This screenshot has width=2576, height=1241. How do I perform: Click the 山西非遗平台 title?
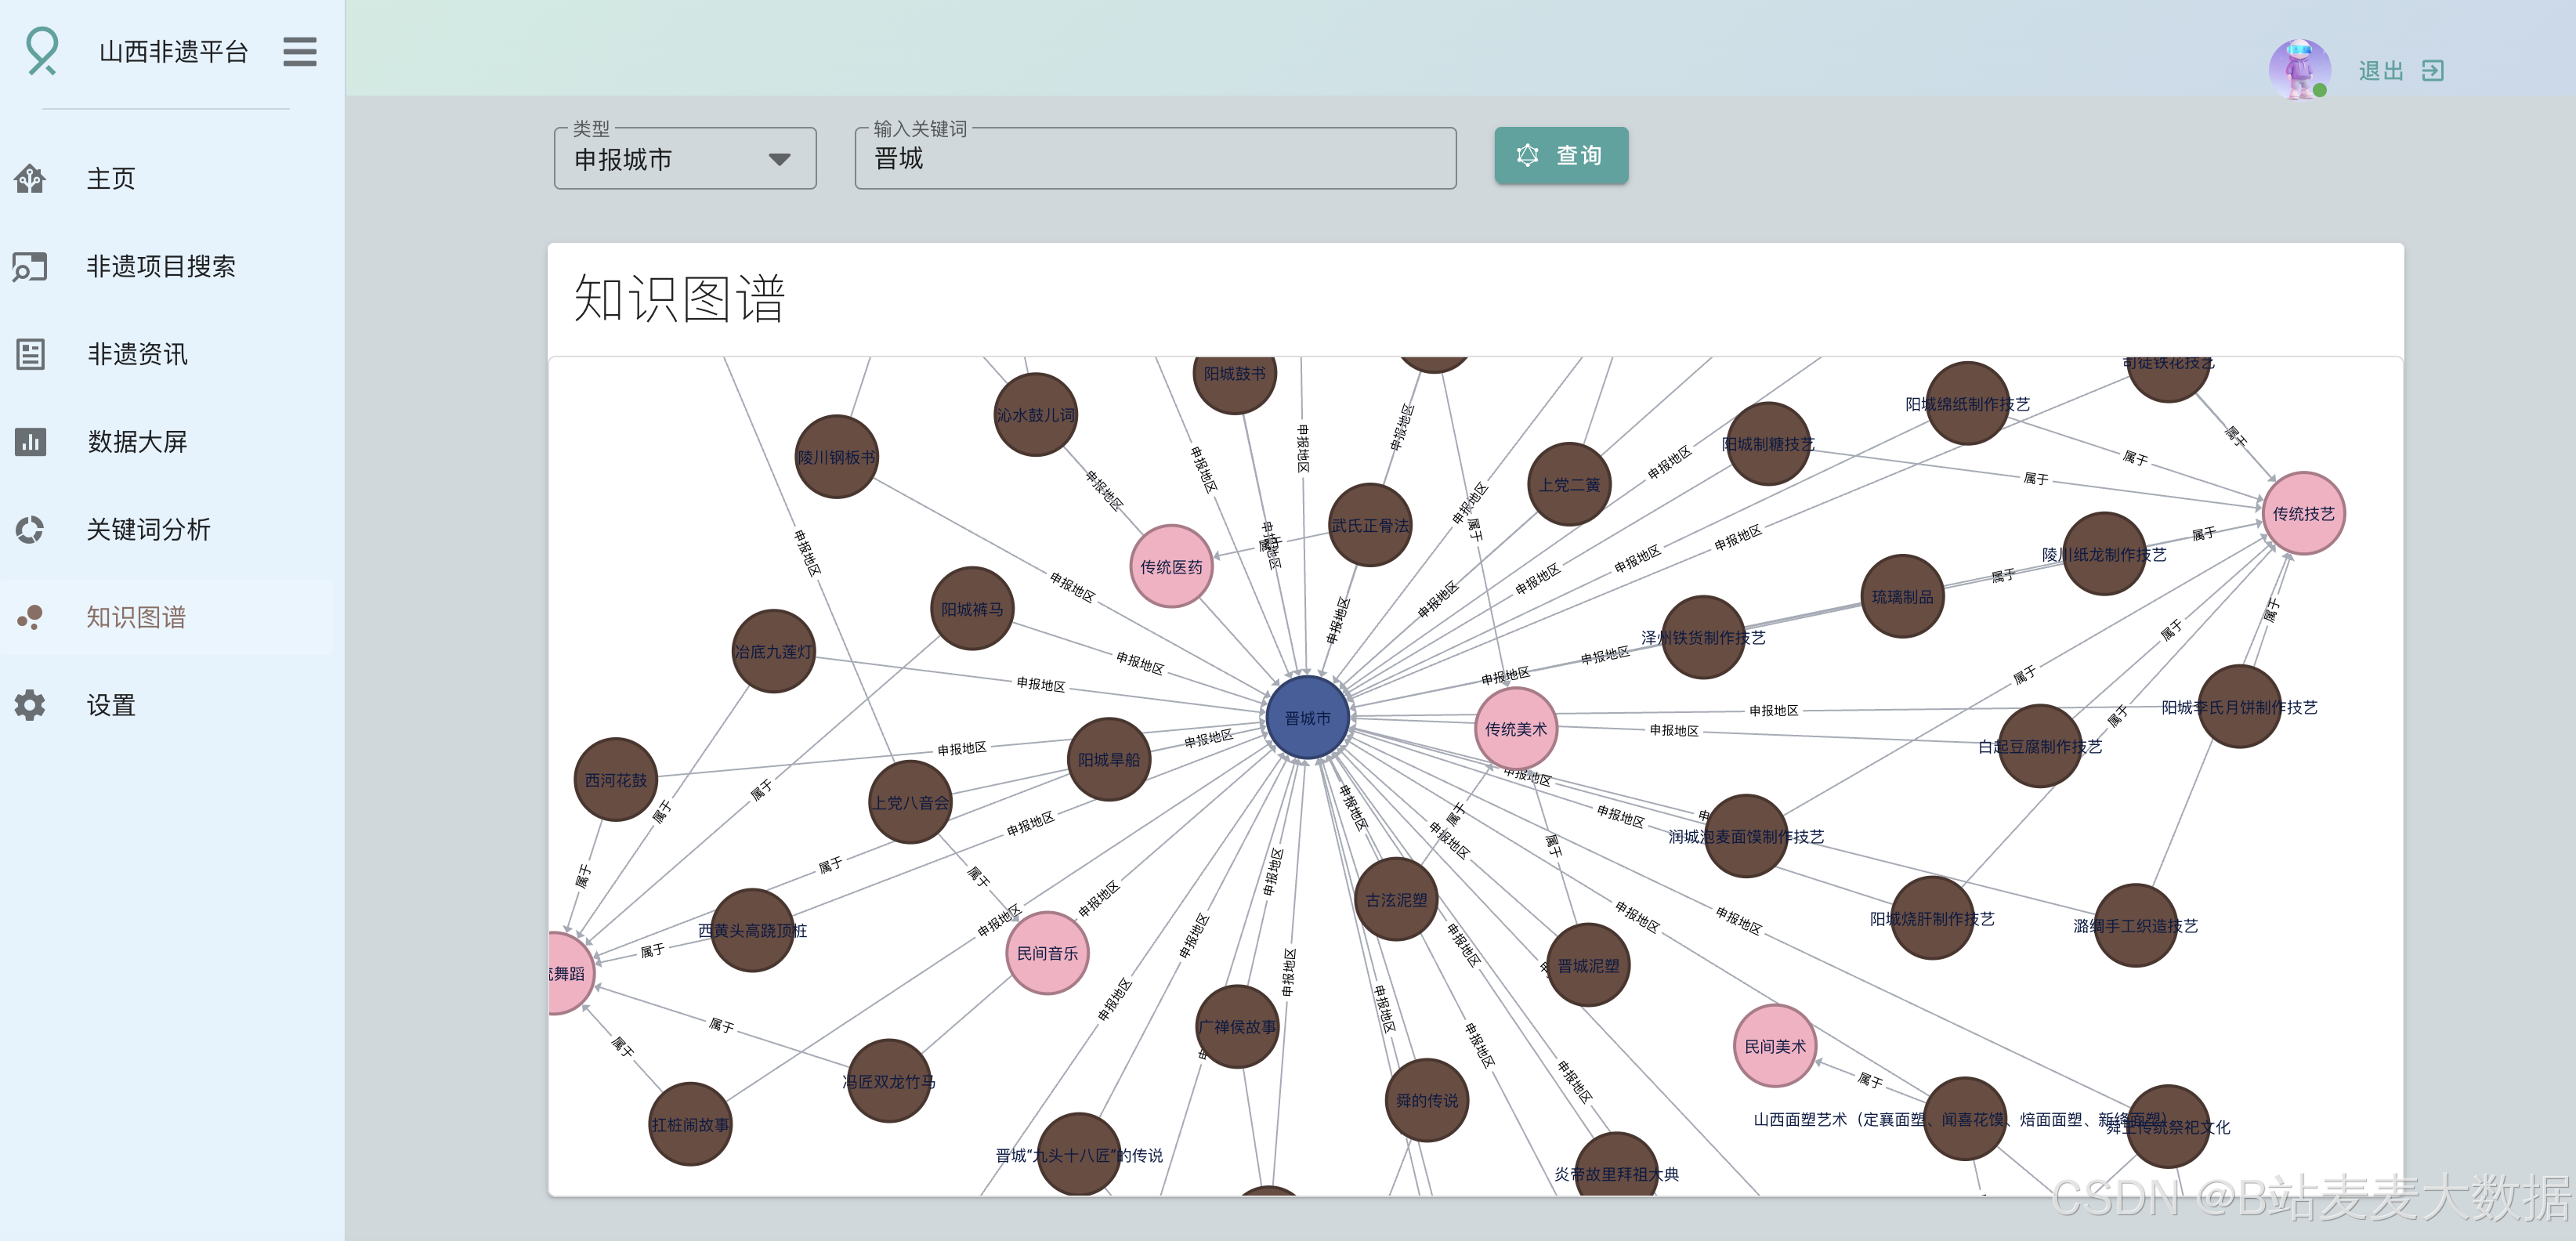tap(173, 52)
